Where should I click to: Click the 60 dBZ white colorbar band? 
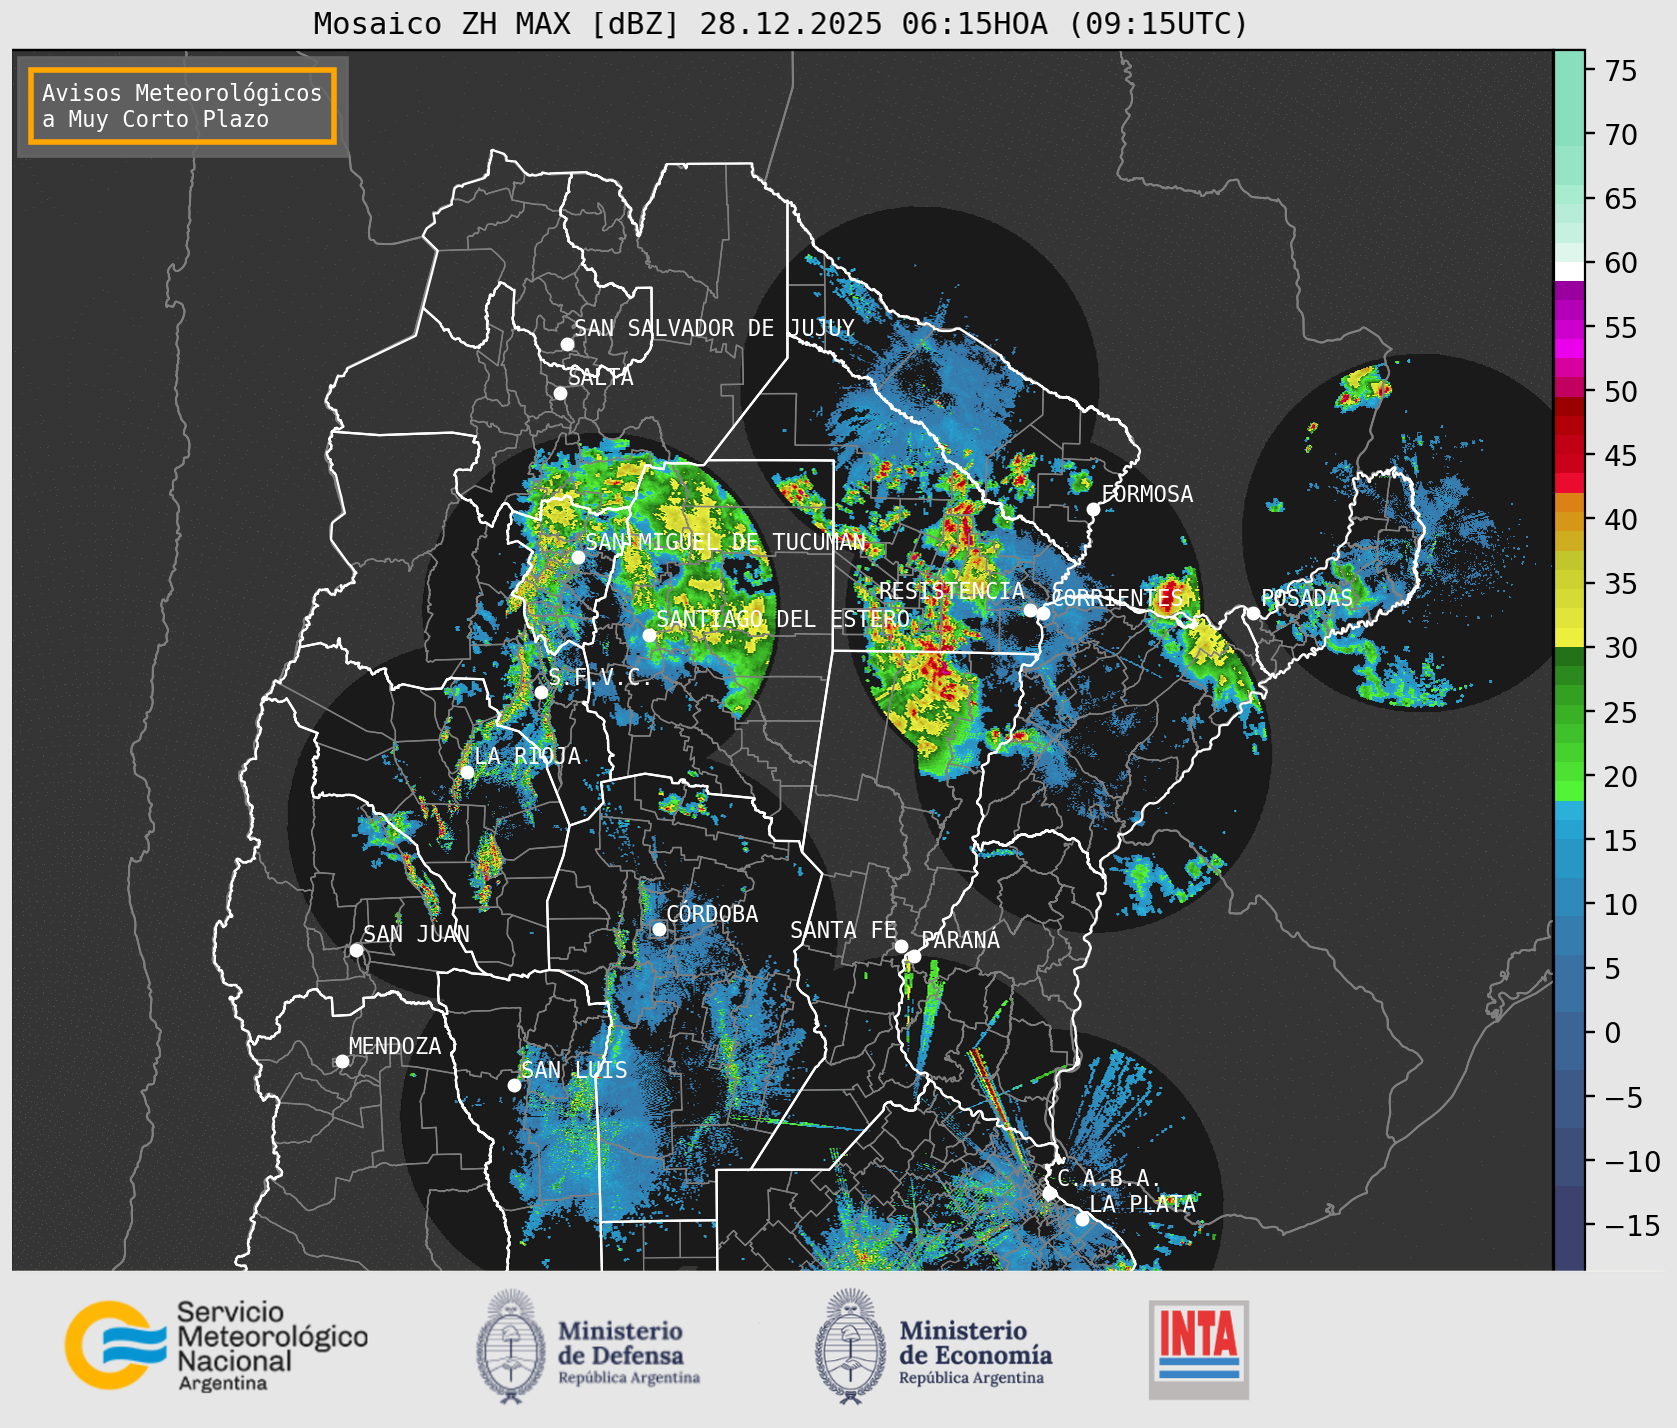pos(1569,271)
